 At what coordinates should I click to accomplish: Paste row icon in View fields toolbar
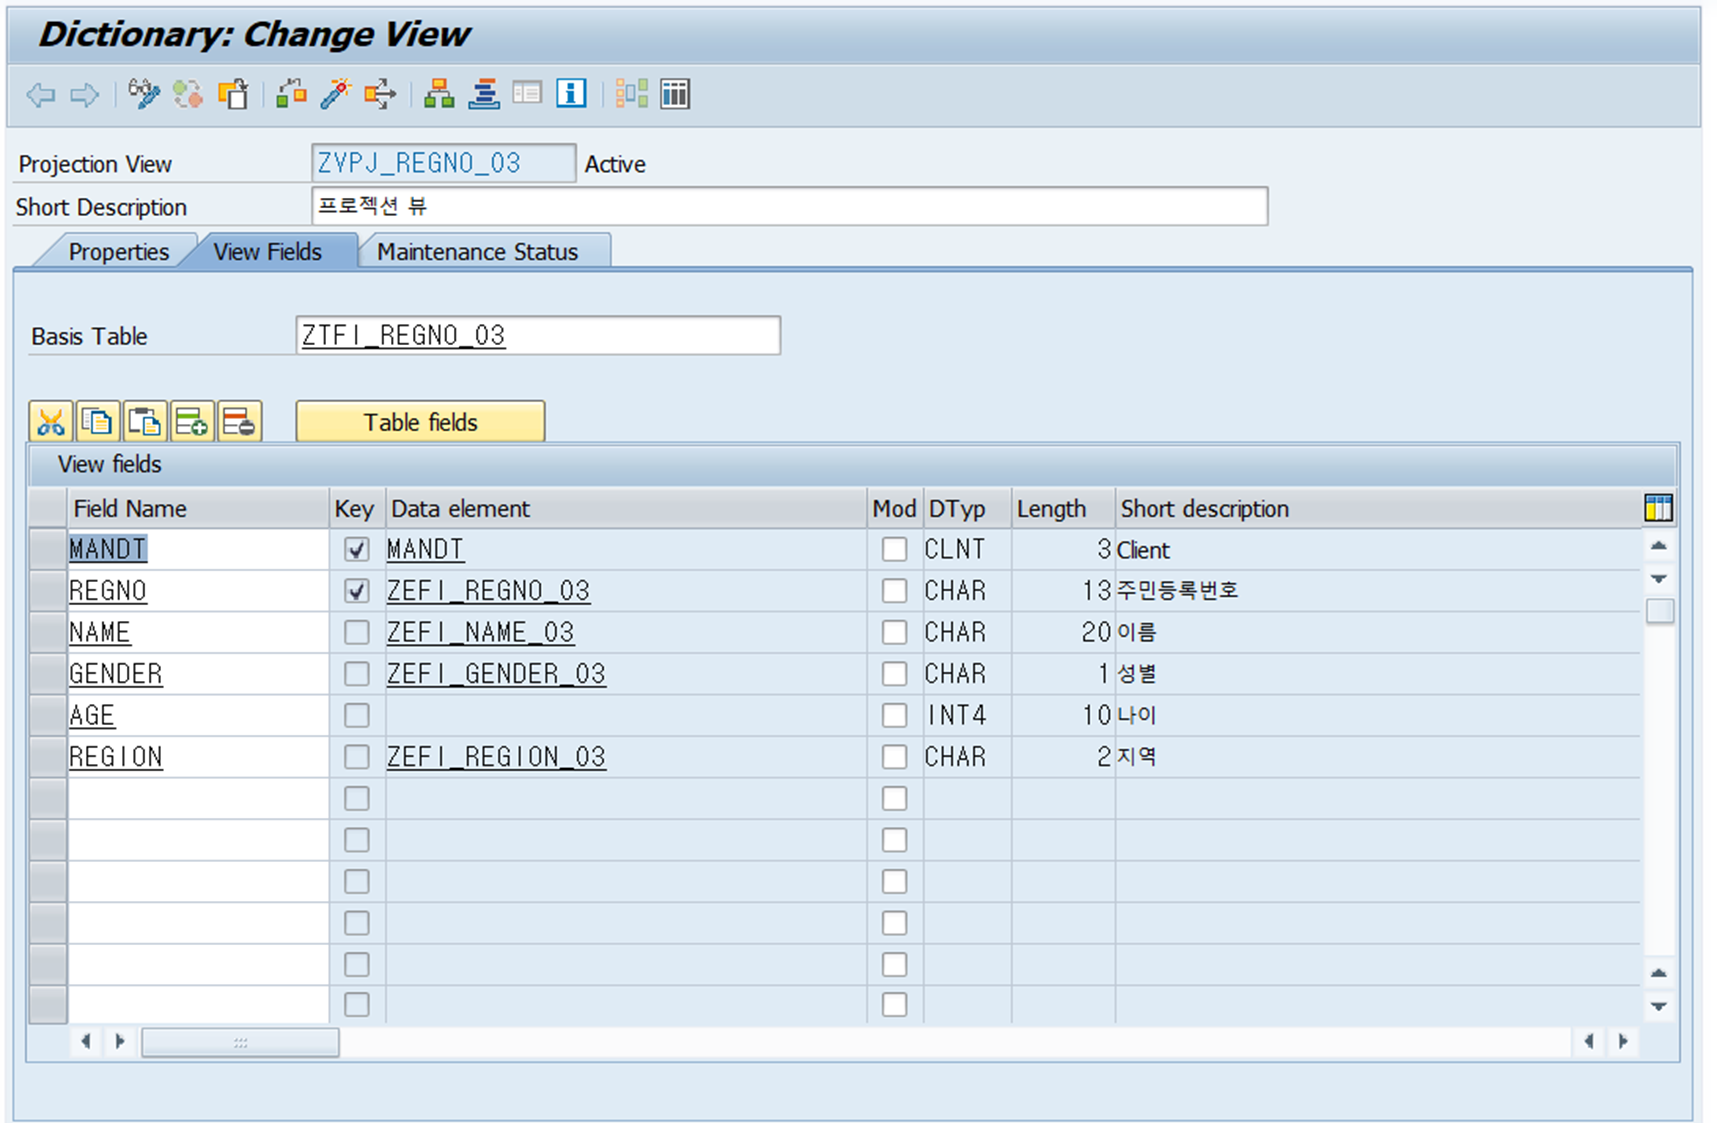point(145,422)
